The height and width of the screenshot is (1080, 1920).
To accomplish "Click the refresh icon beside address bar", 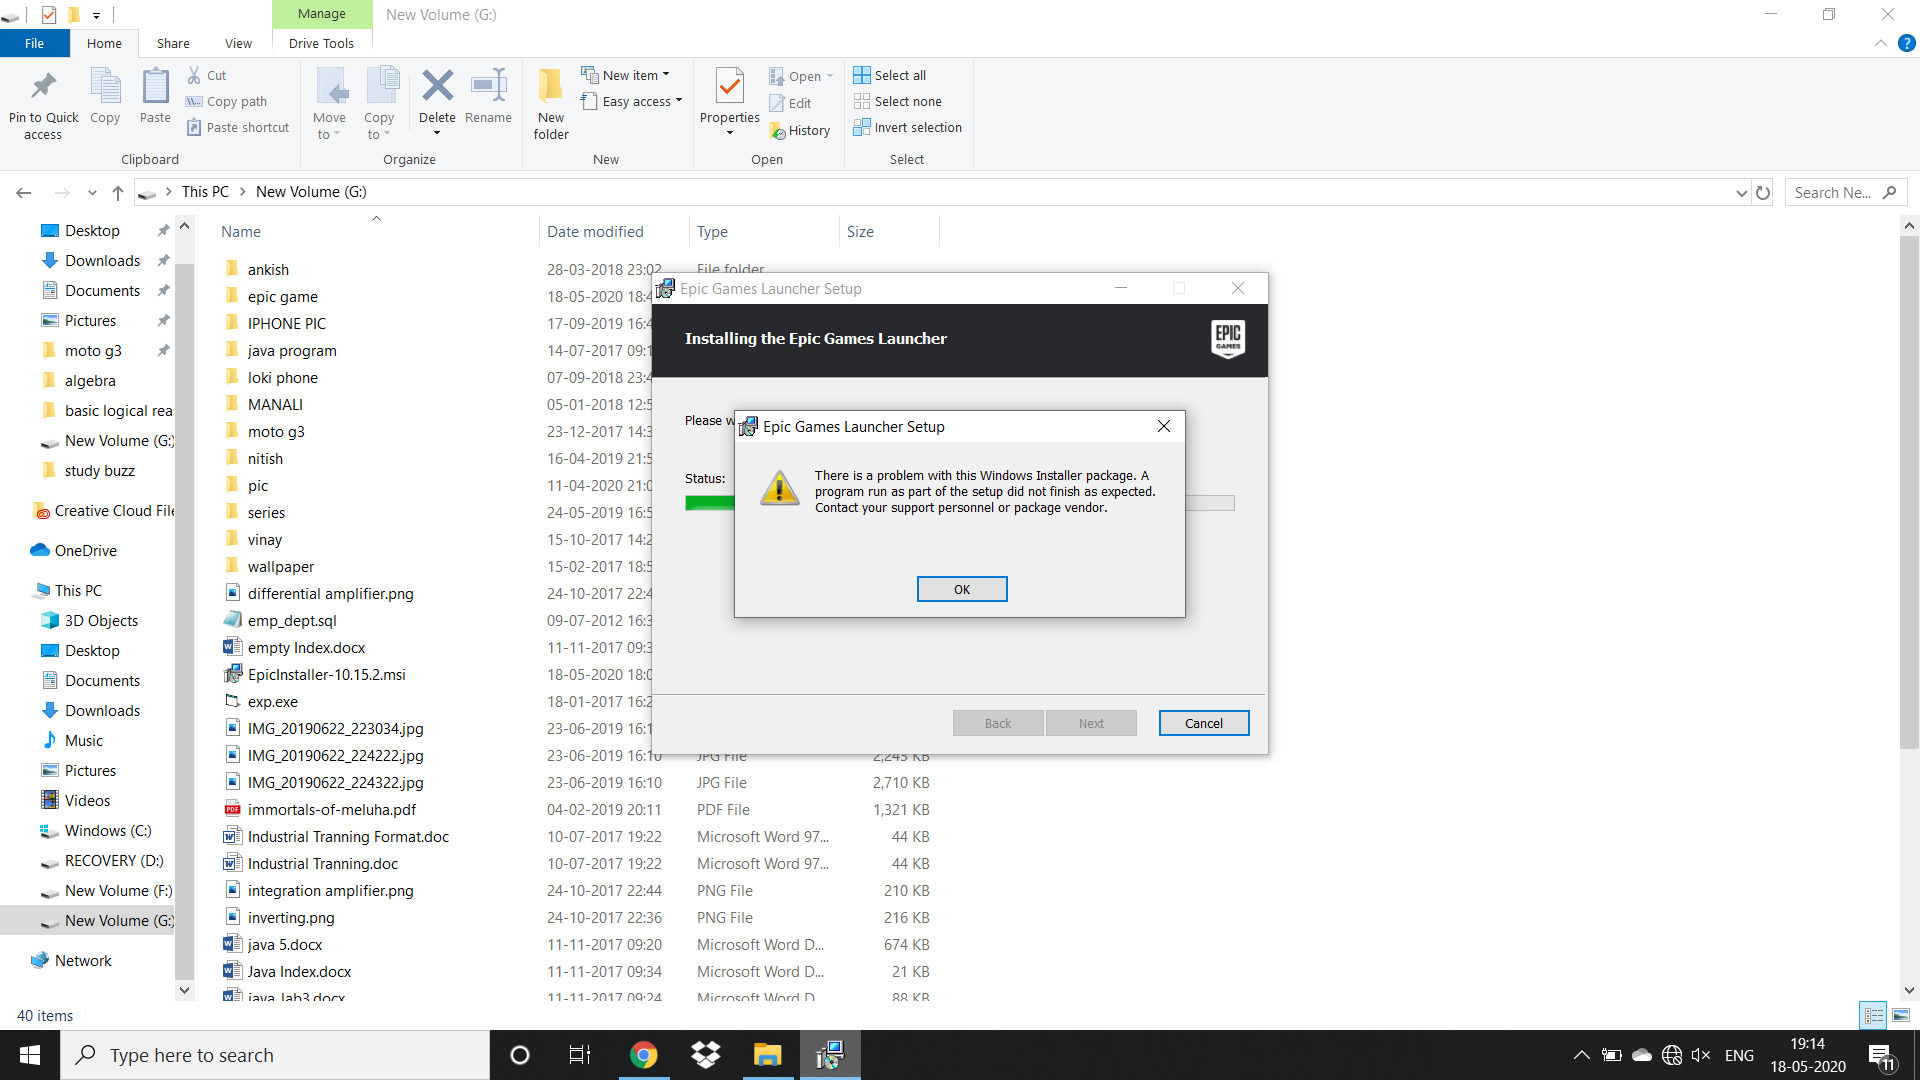I will click(1763, 192).
